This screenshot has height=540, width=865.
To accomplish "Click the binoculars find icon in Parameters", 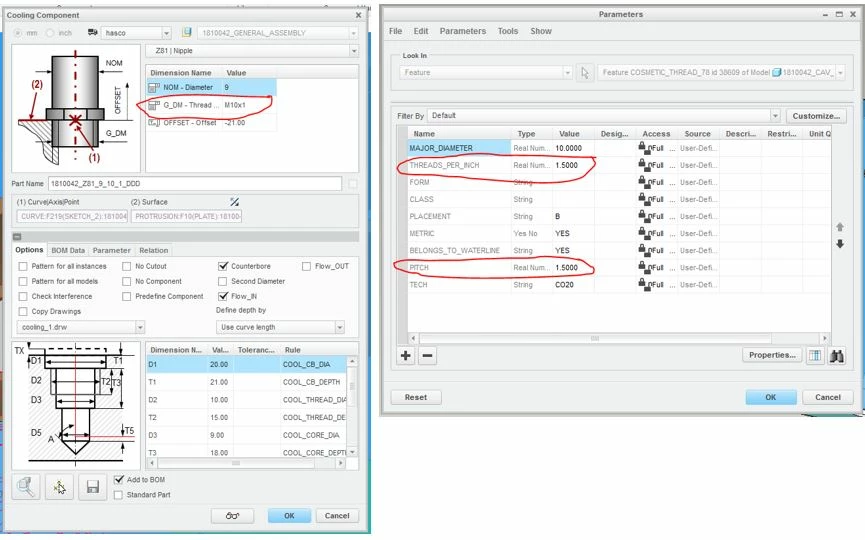I will 836,356.
